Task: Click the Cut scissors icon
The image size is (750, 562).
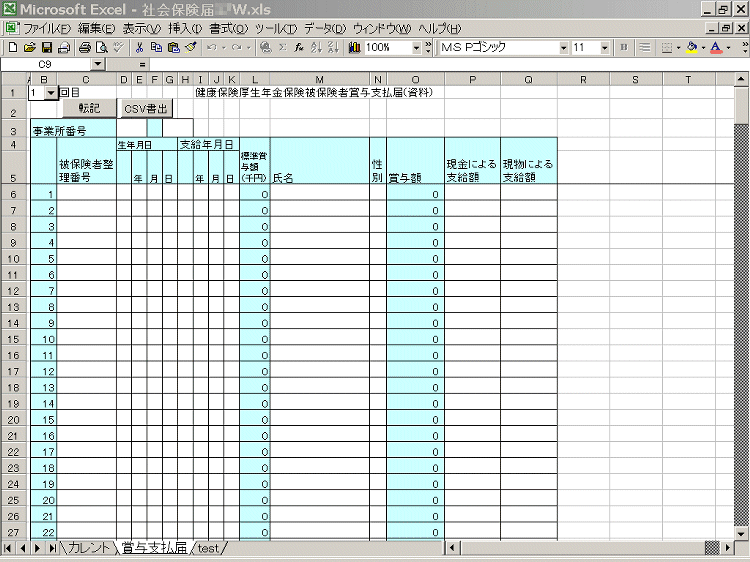Action: tap(139, 47)
